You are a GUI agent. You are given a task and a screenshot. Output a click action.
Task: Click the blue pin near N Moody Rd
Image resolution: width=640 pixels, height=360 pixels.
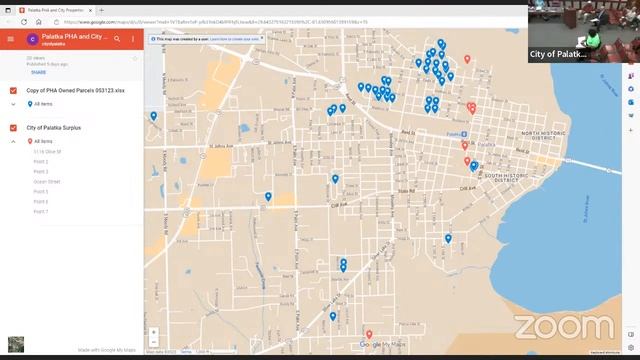click(x=153, y=116)
